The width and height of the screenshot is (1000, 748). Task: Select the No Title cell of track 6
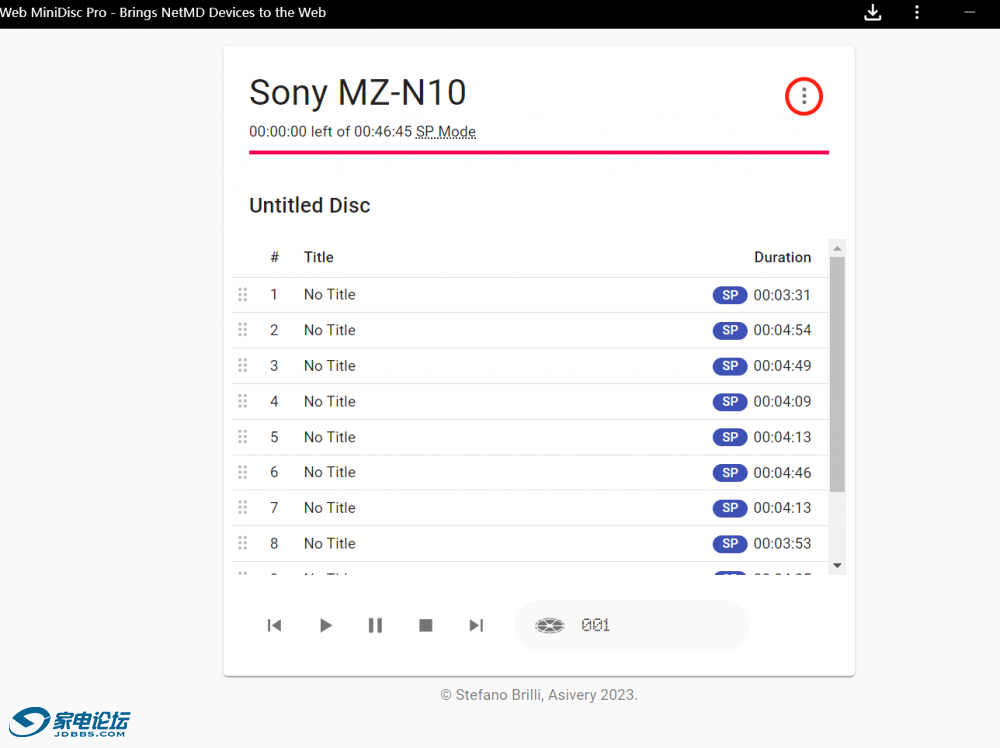(330, 473)
